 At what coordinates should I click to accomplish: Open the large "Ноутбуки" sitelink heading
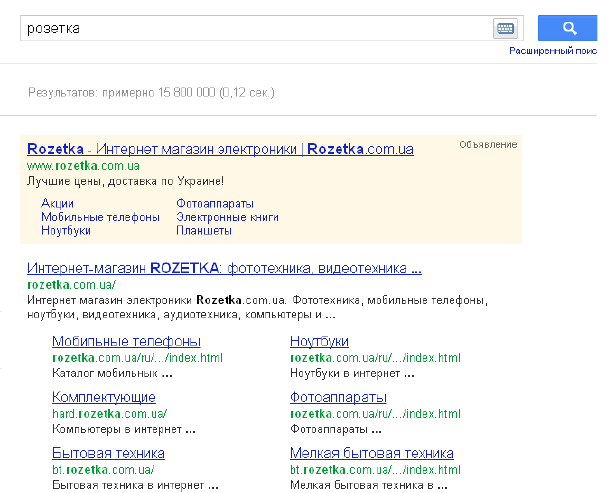[x=319, y=341]
